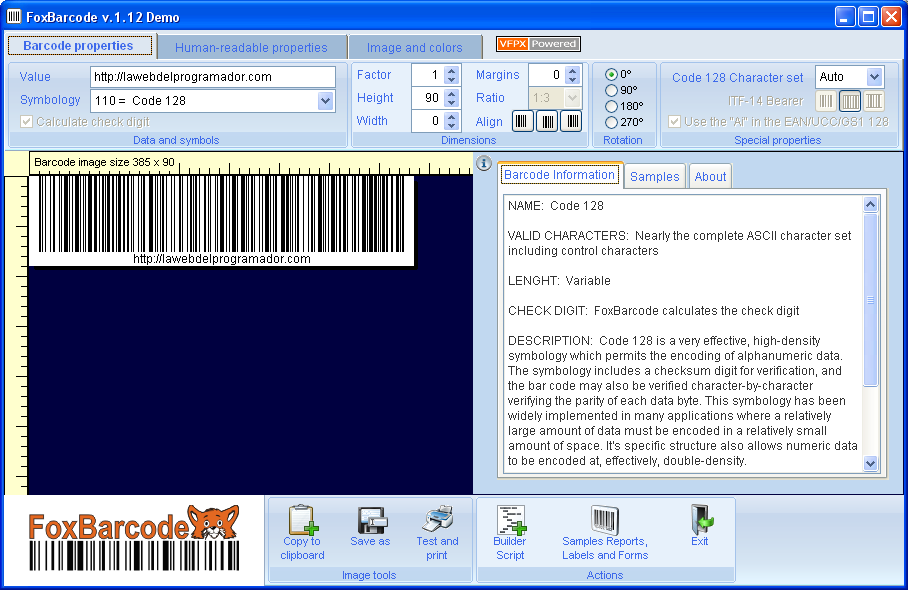The width and height of the screenshot is (908, 590).
Task: Maximize the FoxBarcode window
Action: coord(868,17)
